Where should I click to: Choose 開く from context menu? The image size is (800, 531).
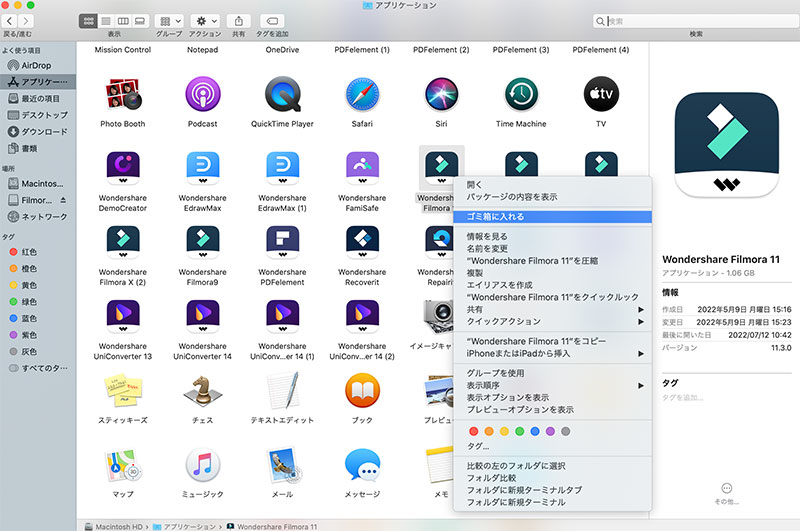(552, 185)
